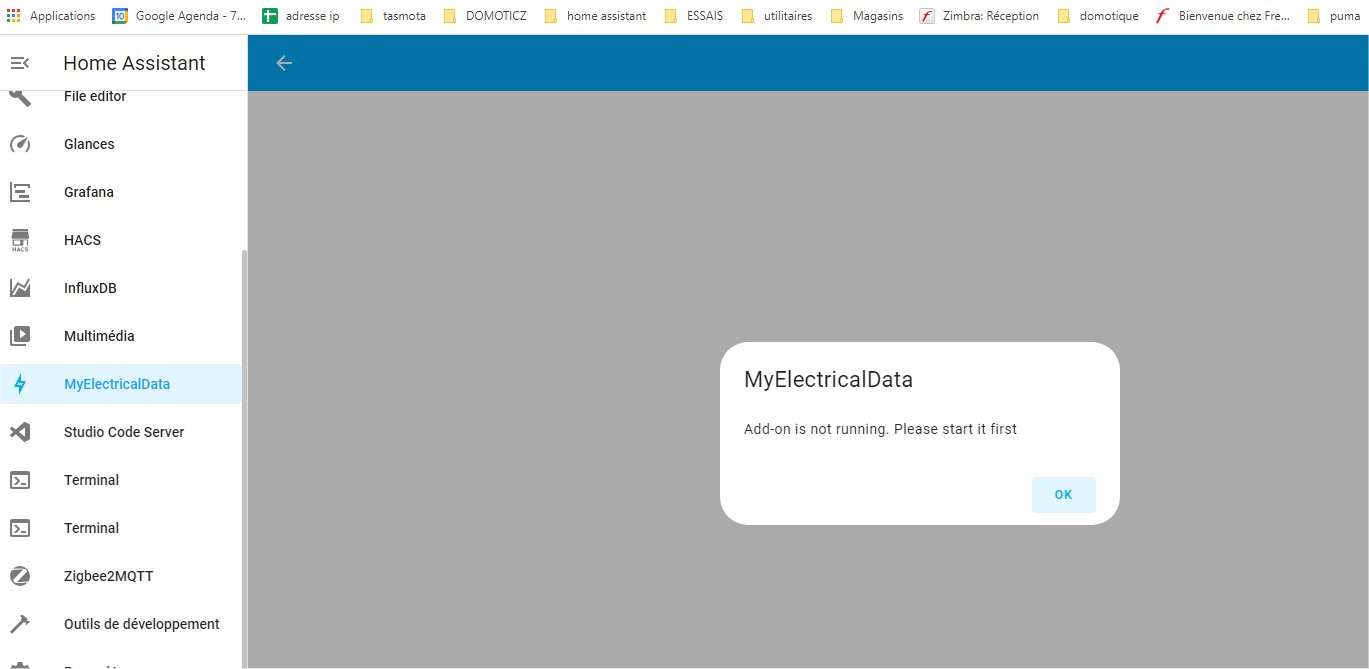
Task: Click the Multimédia play icon
Action: 20,336
